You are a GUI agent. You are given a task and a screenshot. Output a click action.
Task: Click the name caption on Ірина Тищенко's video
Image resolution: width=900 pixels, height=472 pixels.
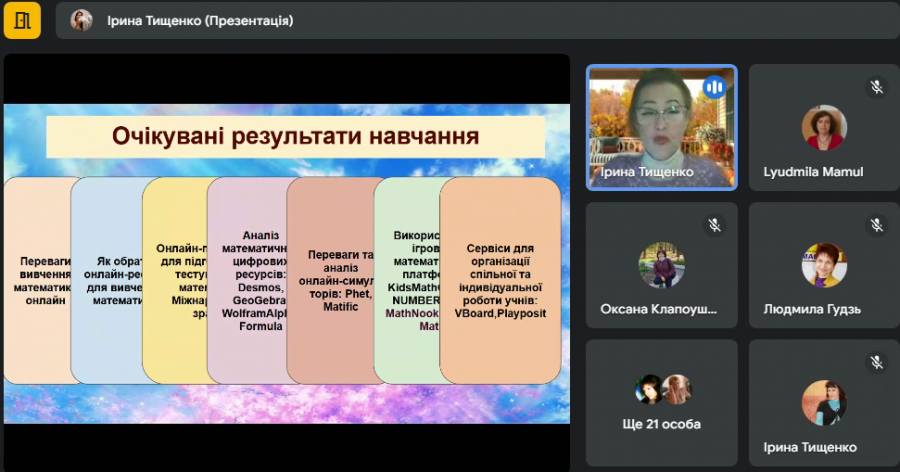pos(647,172)
